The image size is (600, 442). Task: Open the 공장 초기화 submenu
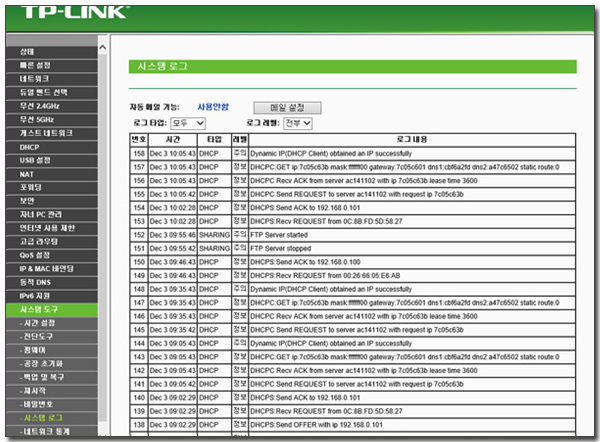[x=52, y=364]
